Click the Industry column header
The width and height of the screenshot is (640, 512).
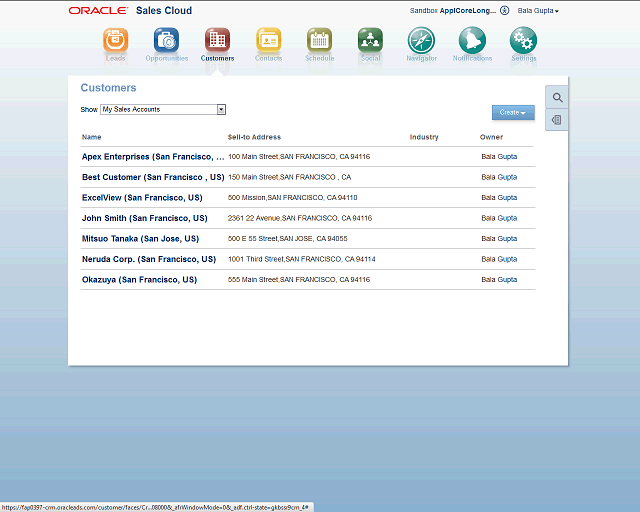424,137
